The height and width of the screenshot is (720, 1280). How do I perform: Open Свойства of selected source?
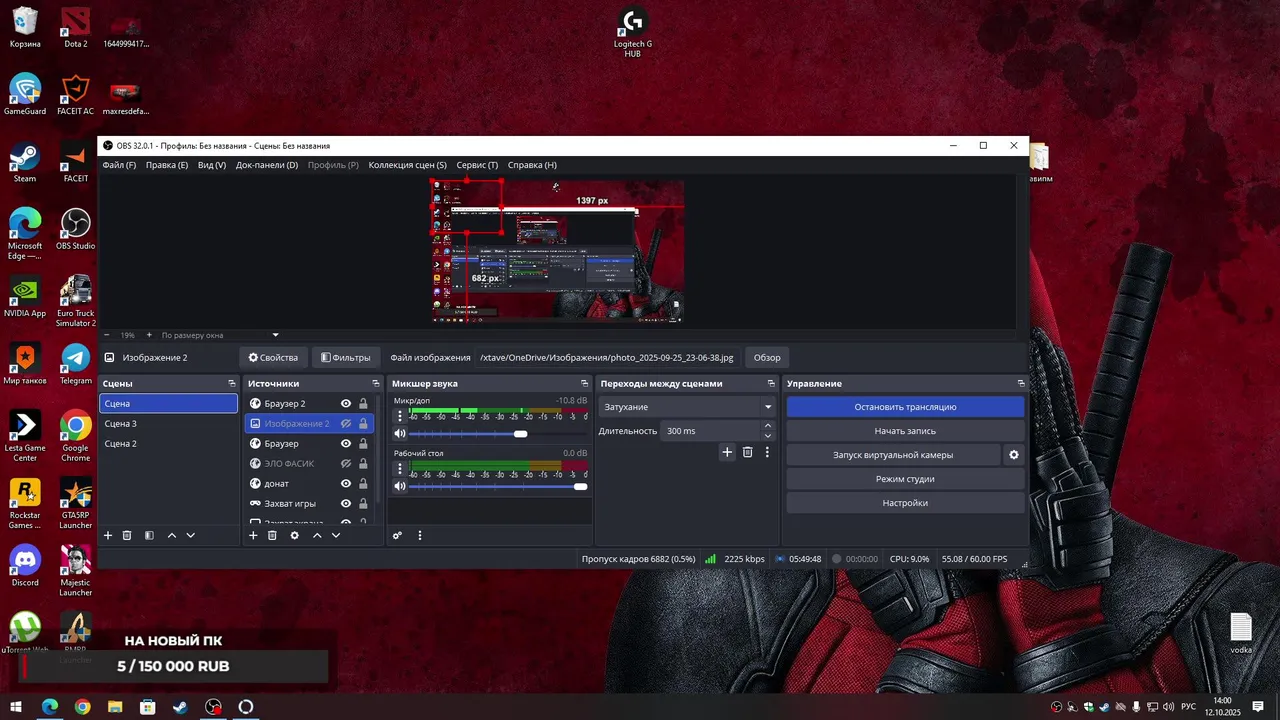click(x=273, y=358)
